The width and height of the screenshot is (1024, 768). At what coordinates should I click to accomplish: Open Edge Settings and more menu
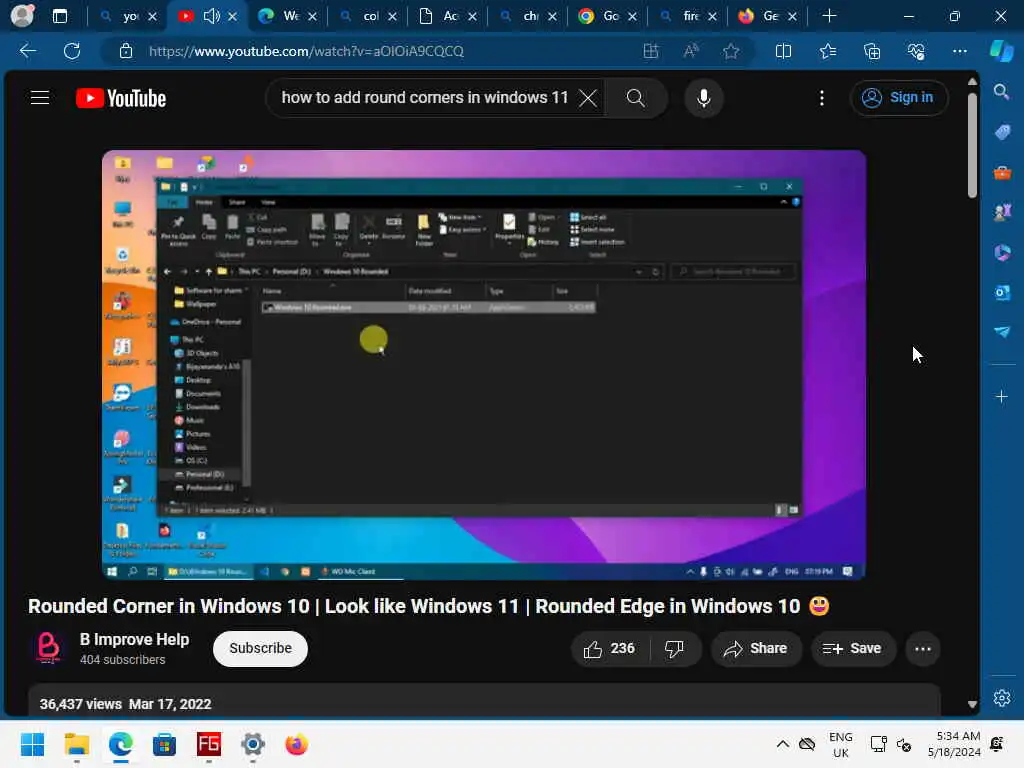pyautogui.click(x=959, y=51)
